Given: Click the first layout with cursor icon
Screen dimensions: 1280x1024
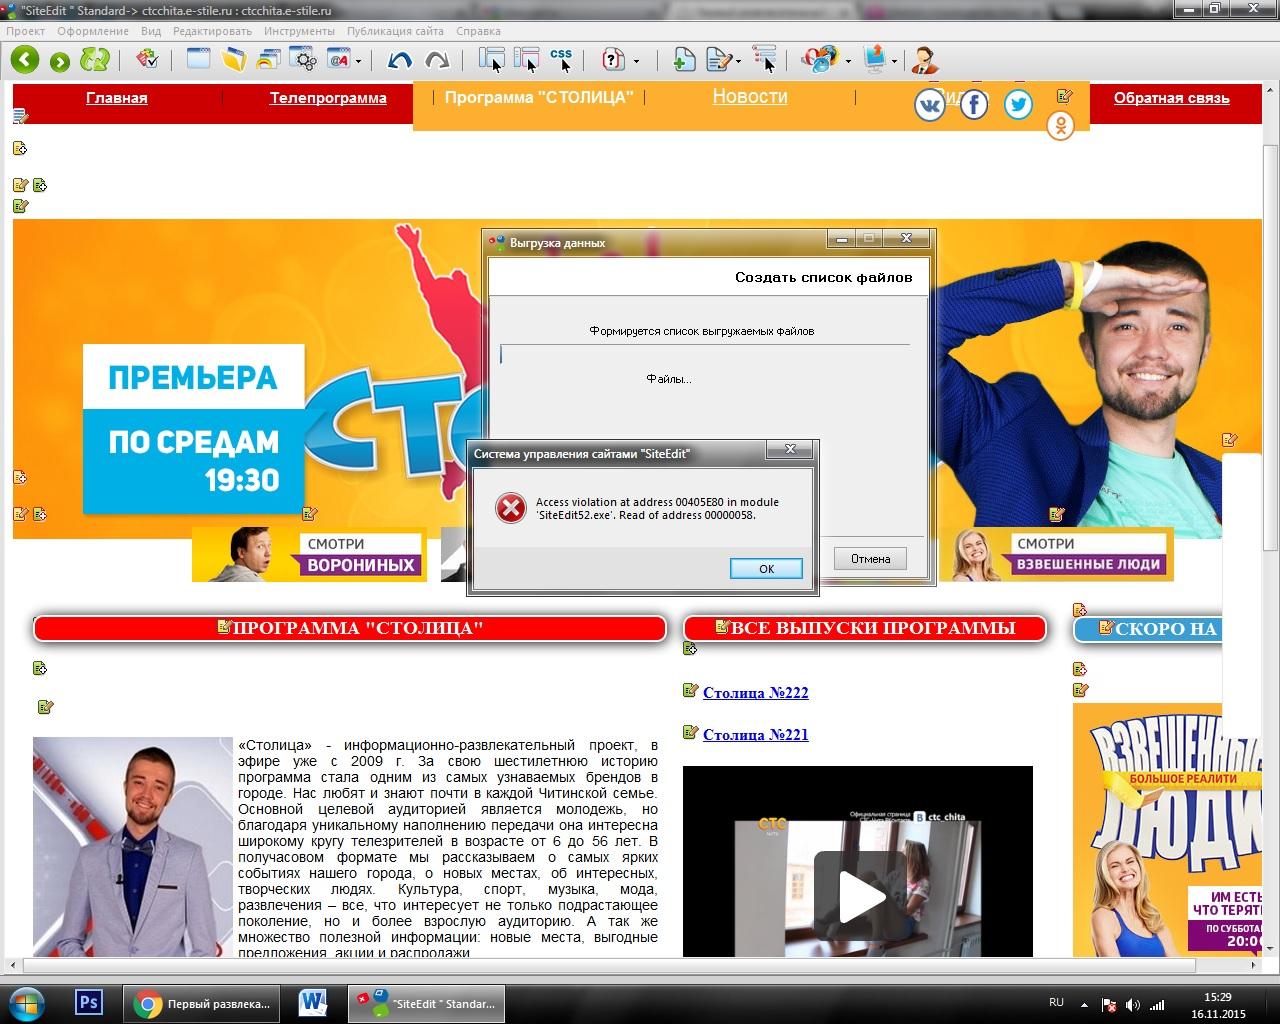Looking at the screenshot, I should pyautogui.click(x=492, y=60).
